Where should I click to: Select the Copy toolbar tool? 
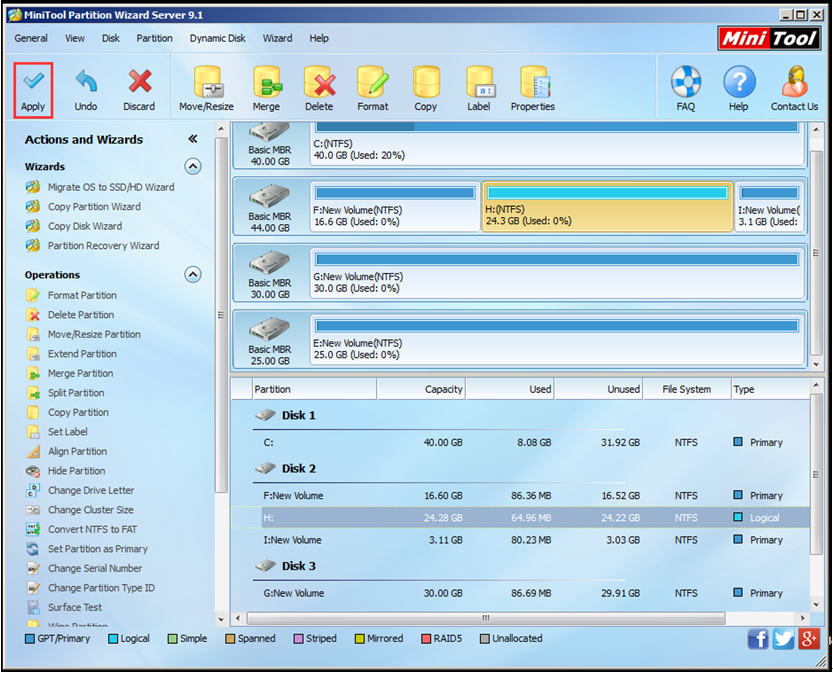point(426,89)
